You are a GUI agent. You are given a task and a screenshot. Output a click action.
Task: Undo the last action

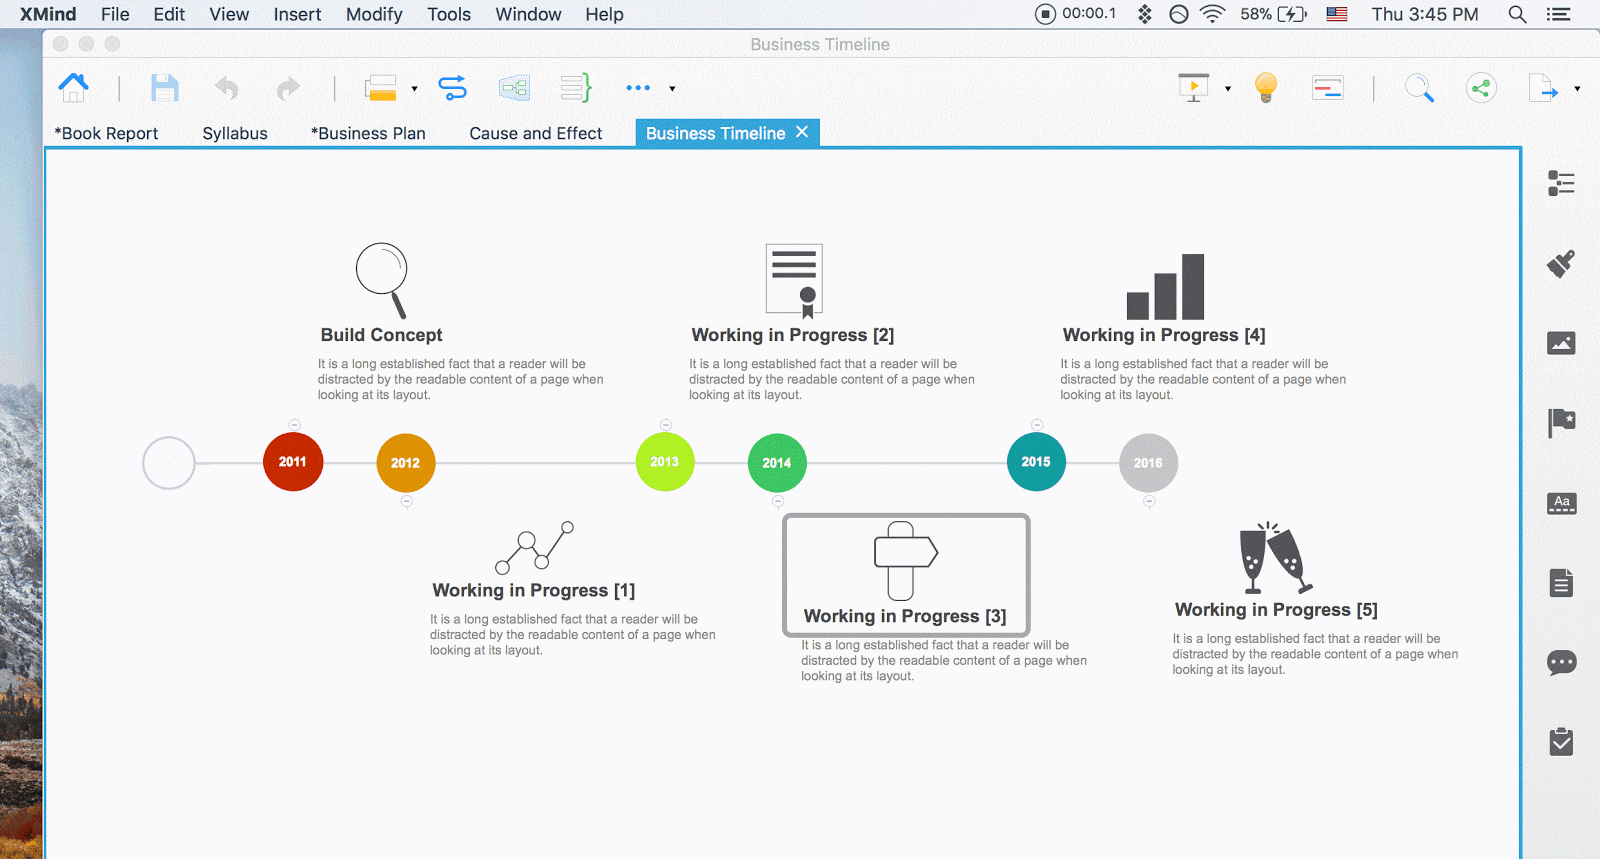[227, 89]
